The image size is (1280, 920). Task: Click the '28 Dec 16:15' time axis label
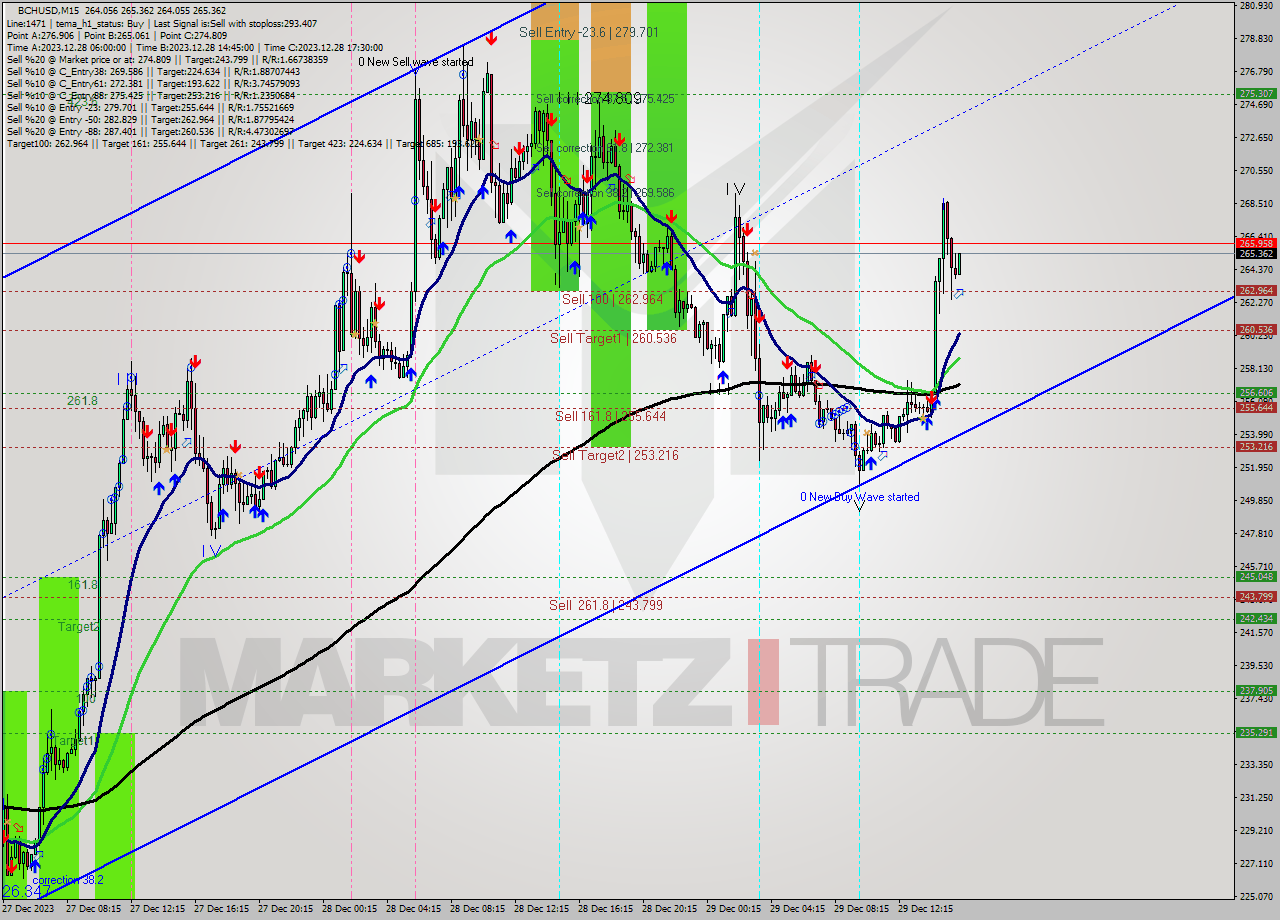[x=605, y=909]
